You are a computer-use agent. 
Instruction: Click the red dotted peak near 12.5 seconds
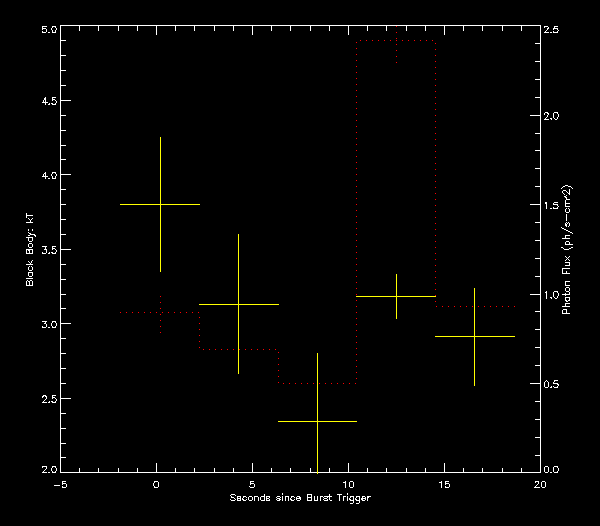(396, 41)
